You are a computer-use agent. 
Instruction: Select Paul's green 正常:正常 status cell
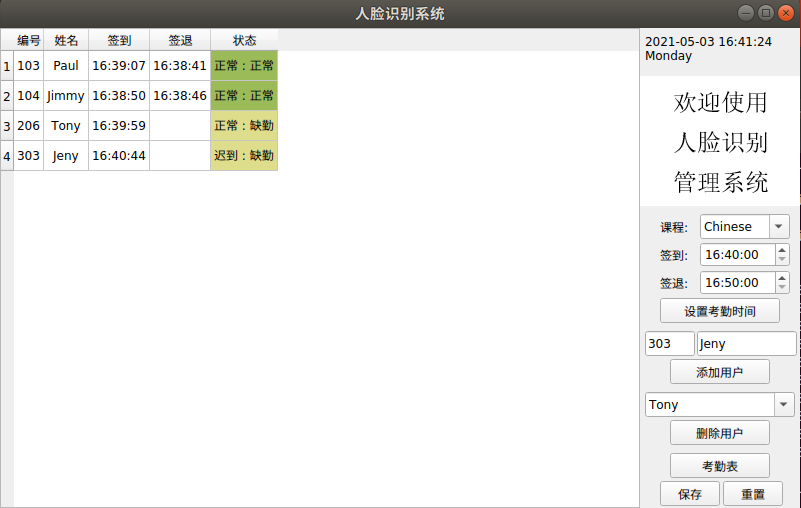tap(244, 66)
